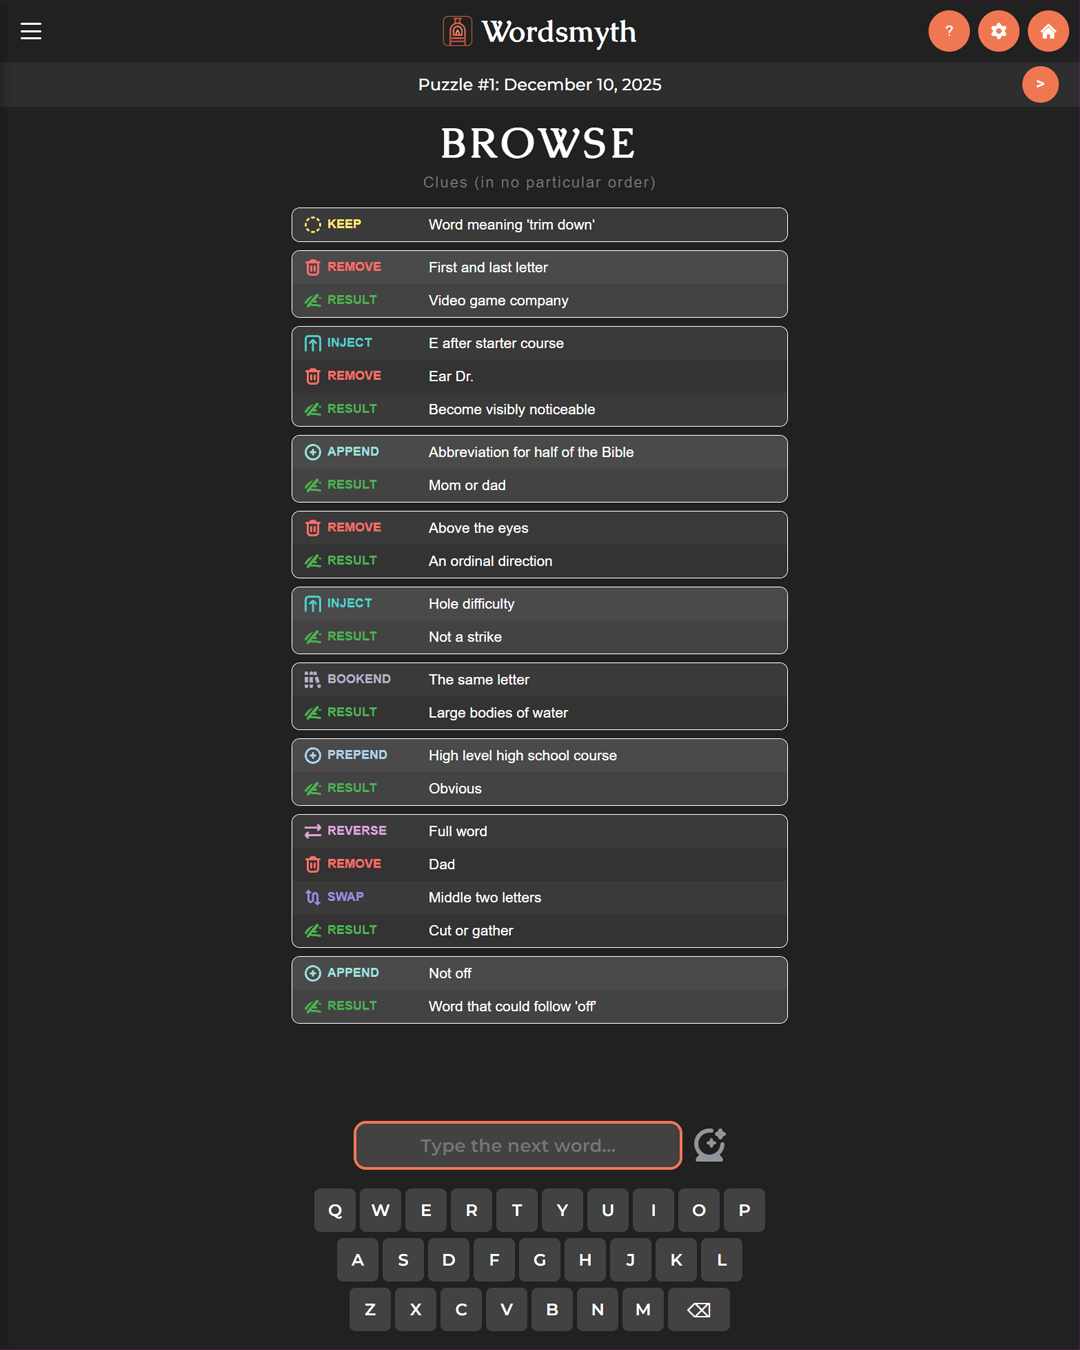1080x1350 pixels.
Task: Click the BOOKEND icon beside 'The same letter'
Action: [x=313, y=679]
